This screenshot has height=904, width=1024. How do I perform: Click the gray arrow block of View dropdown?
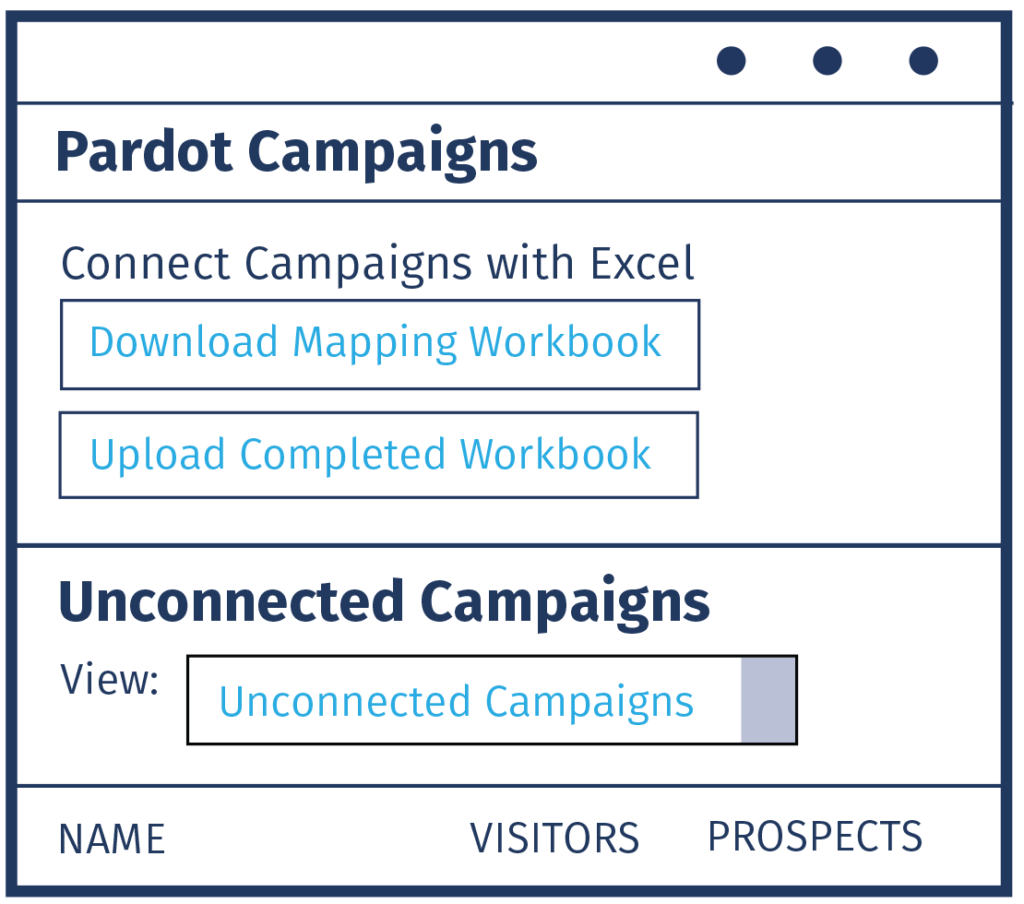767,700
